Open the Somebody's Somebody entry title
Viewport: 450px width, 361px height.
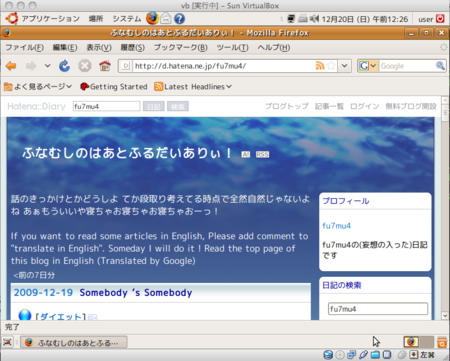136,293
